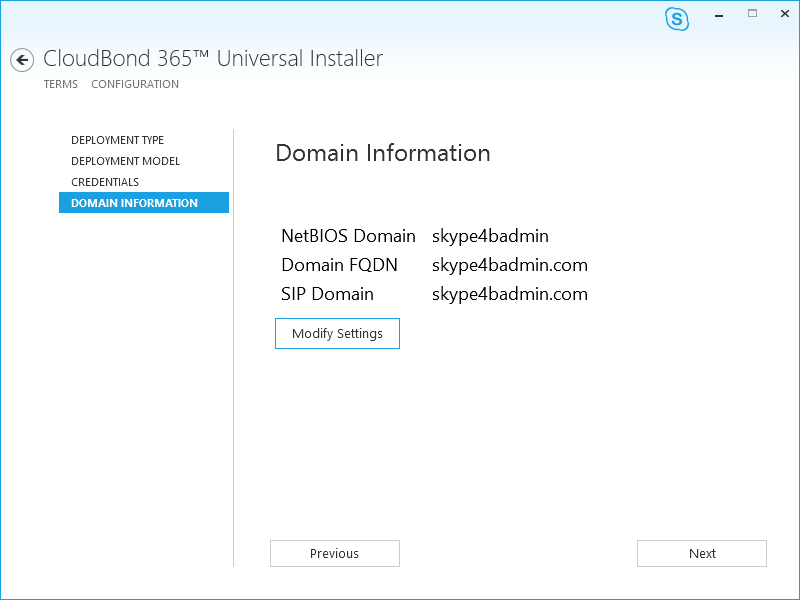Click the Domain FQDN value skype4badmin.com
The height and width of the screenshot is (600, 800).
(510, 265)
